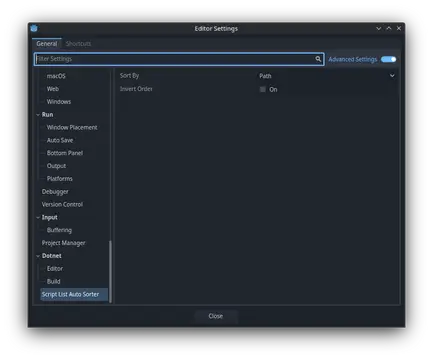
Task: Click the settings list vertical scrollbar
Action: point(110,271)
